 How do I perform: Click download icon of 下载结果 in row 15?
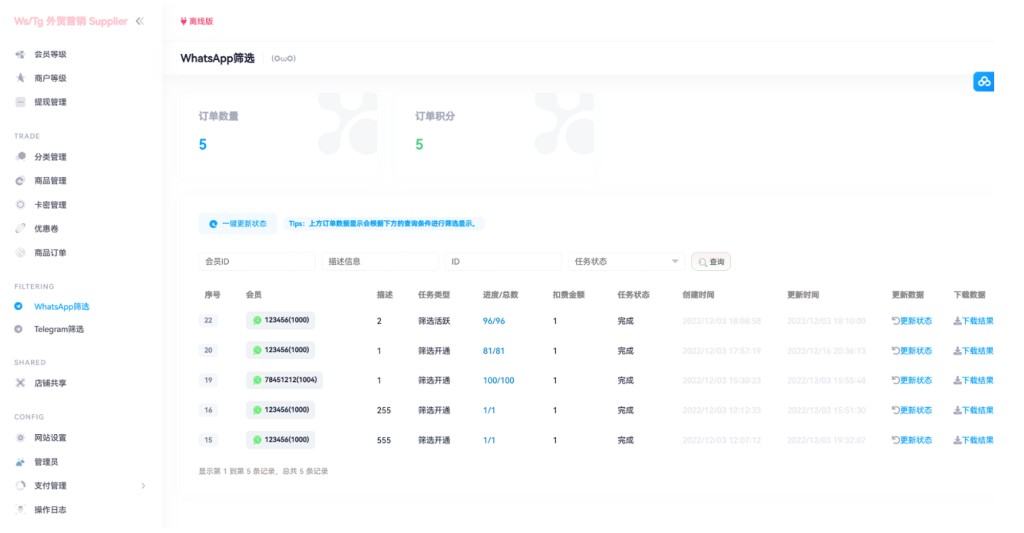957,440
